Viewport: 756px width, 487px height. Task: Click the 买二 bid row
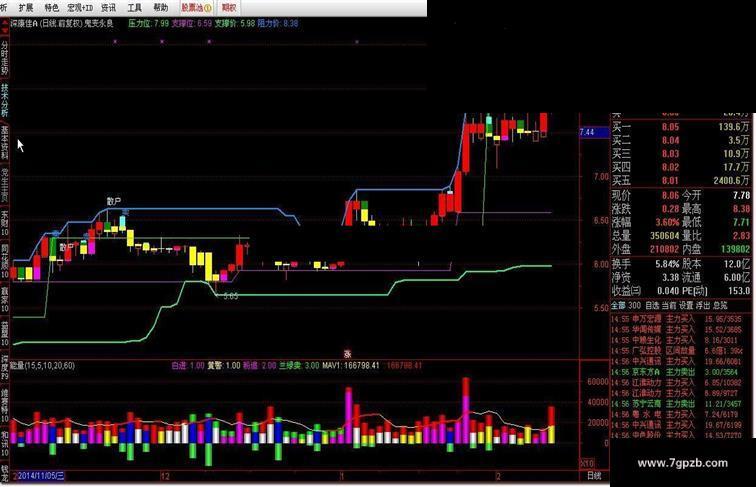(680, 141)
